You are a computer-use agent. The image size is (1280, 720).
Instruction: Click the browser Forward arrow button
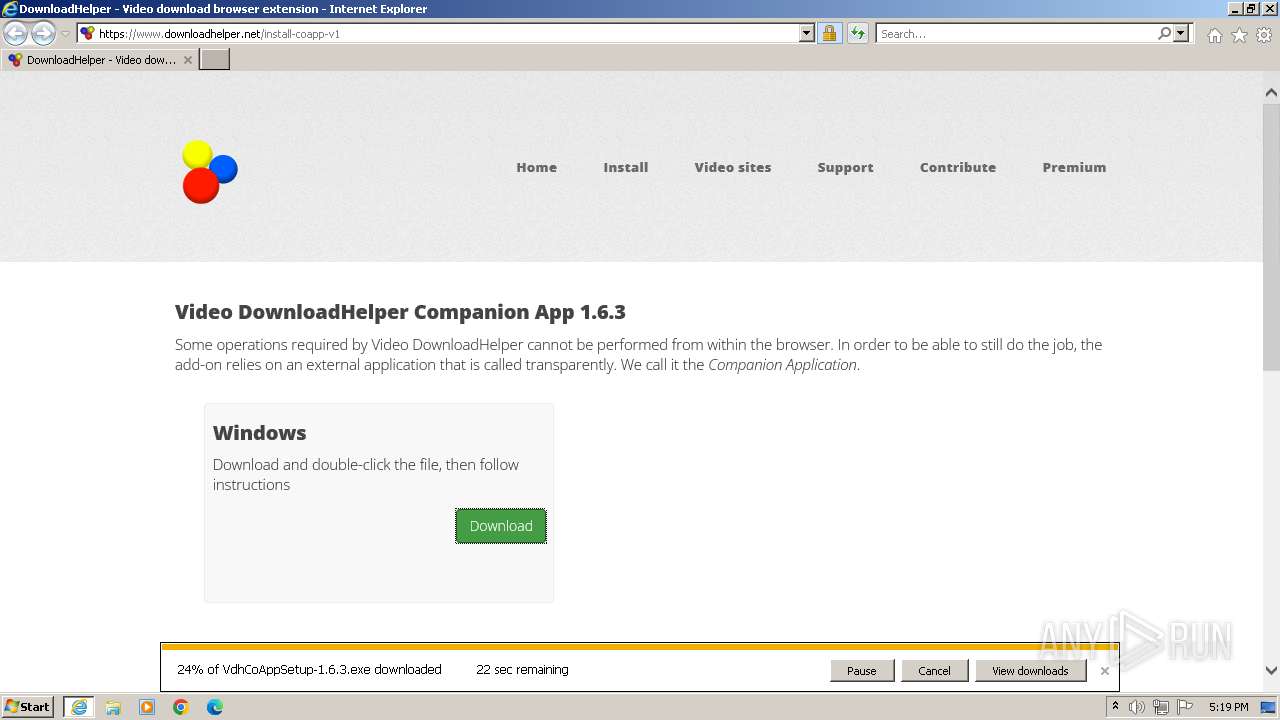(43, 34)
